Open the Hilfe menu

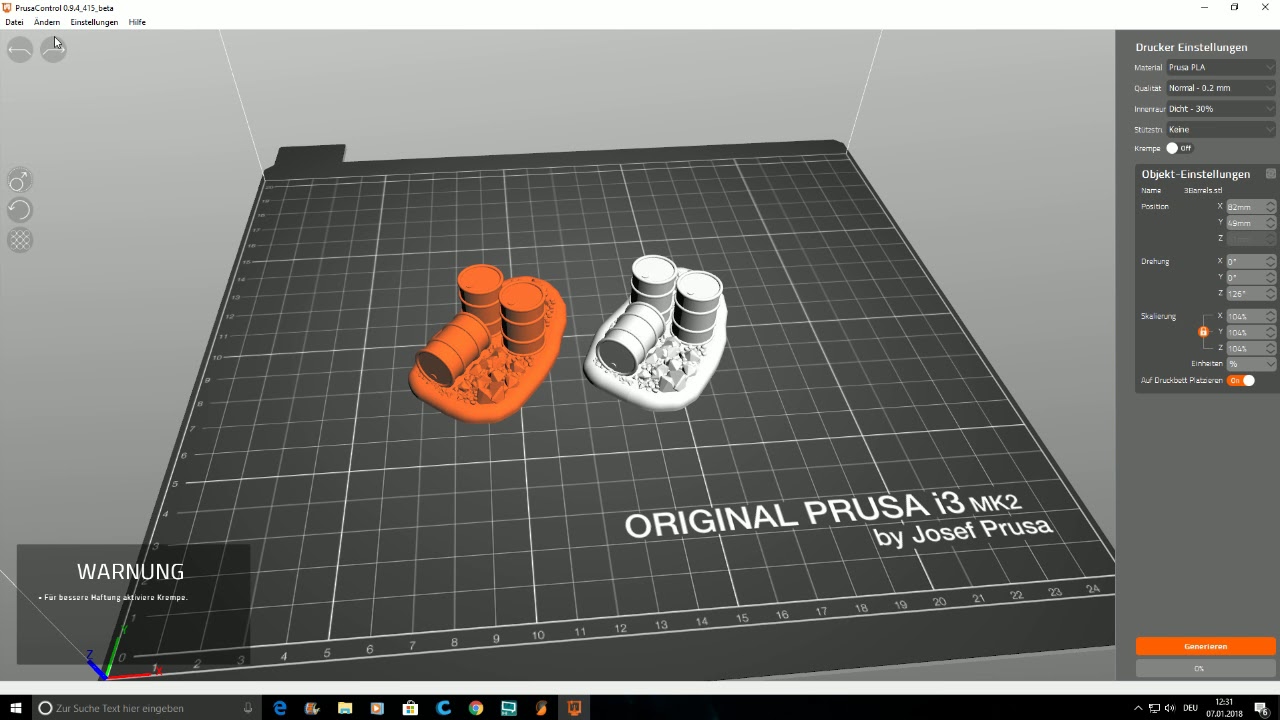(x=137, y=22)
